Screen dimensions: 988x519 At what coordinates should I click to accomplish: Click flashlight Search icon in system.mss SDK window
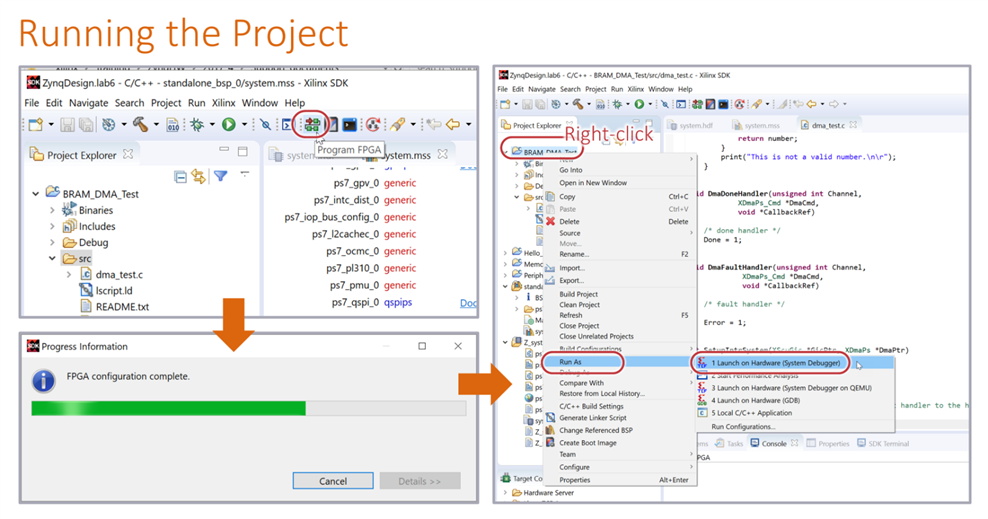point(397,125)
